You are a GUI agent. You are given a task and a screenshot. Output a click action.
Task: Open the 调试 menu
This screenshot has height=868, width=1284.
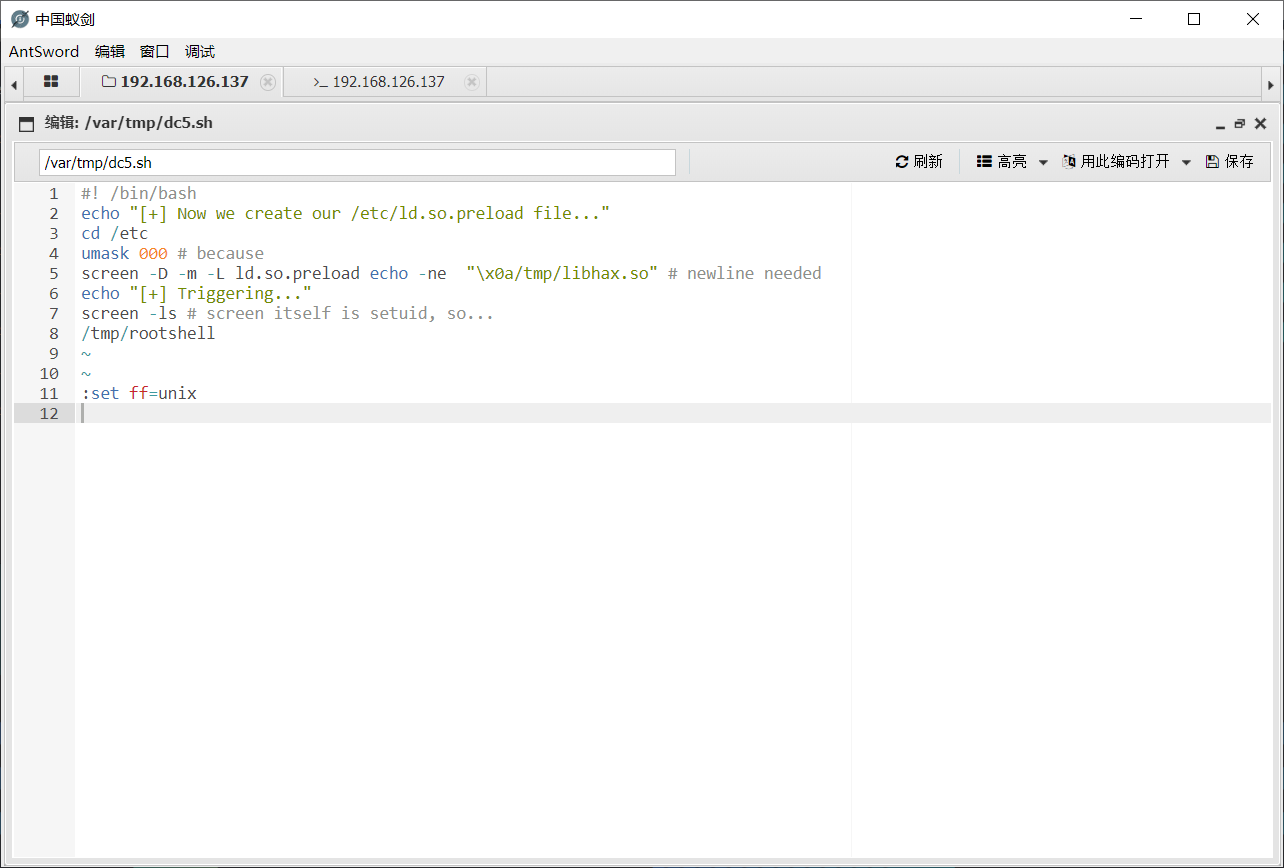200,52
